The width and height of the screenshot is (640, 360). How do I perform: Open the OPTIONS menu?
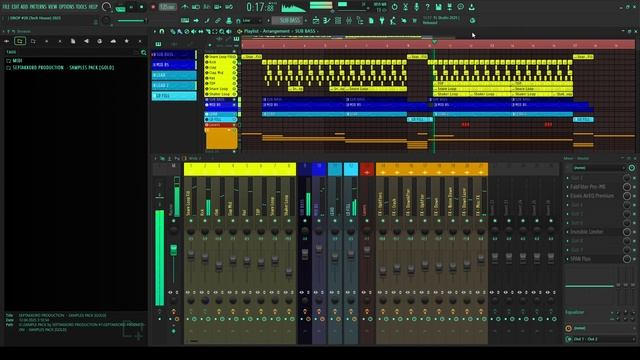67,7
